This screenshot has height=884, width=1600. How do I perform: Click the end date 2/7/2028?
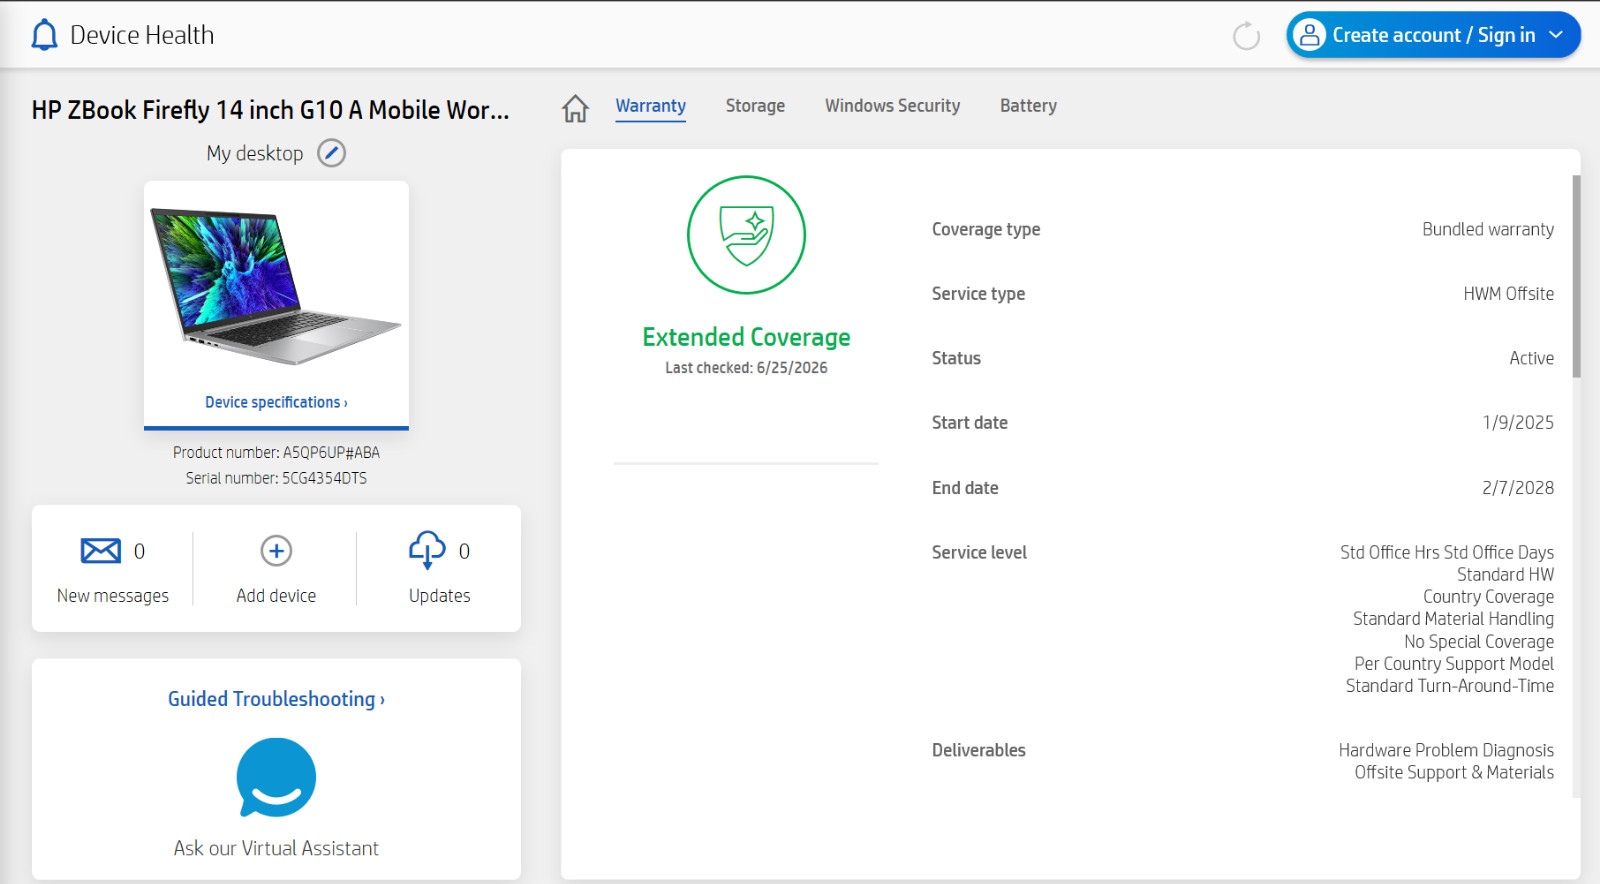pyautogui.click(x=1518, y=488)
